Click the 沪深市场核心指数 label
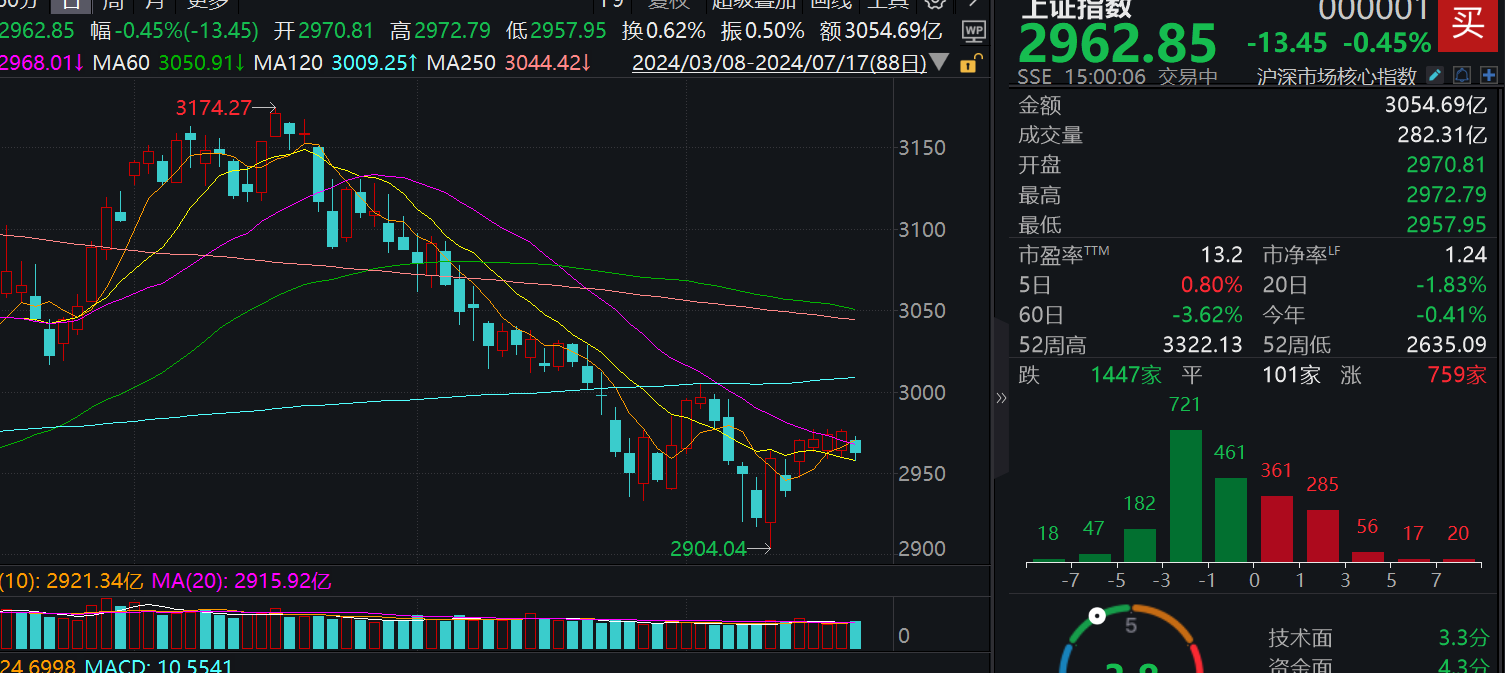Screen dimensions: 1505x673 1337,77
